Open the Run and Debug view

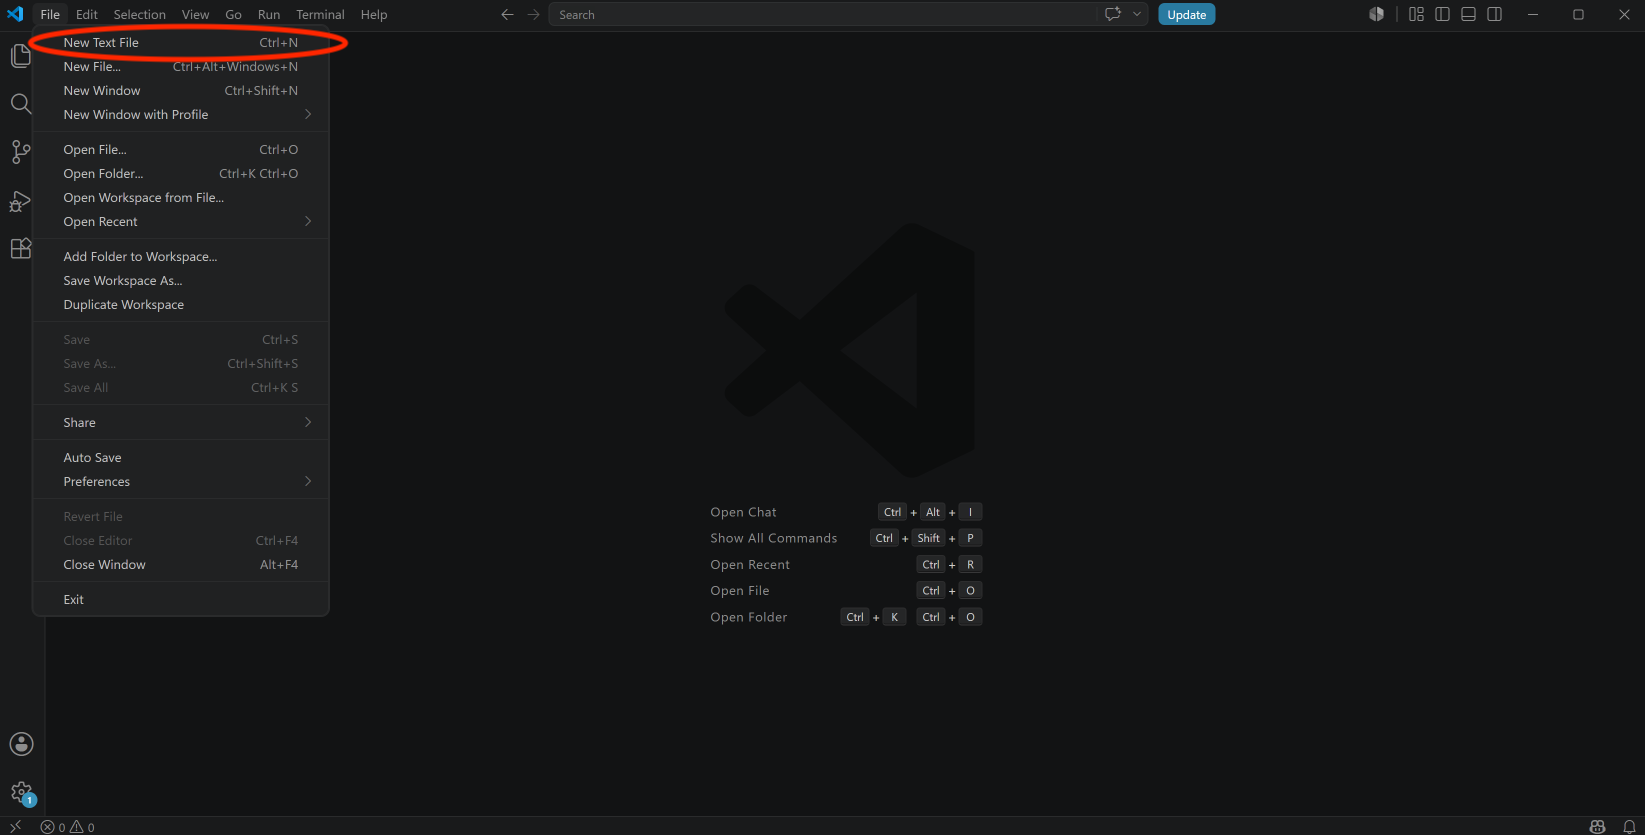(x=20, y=200)
